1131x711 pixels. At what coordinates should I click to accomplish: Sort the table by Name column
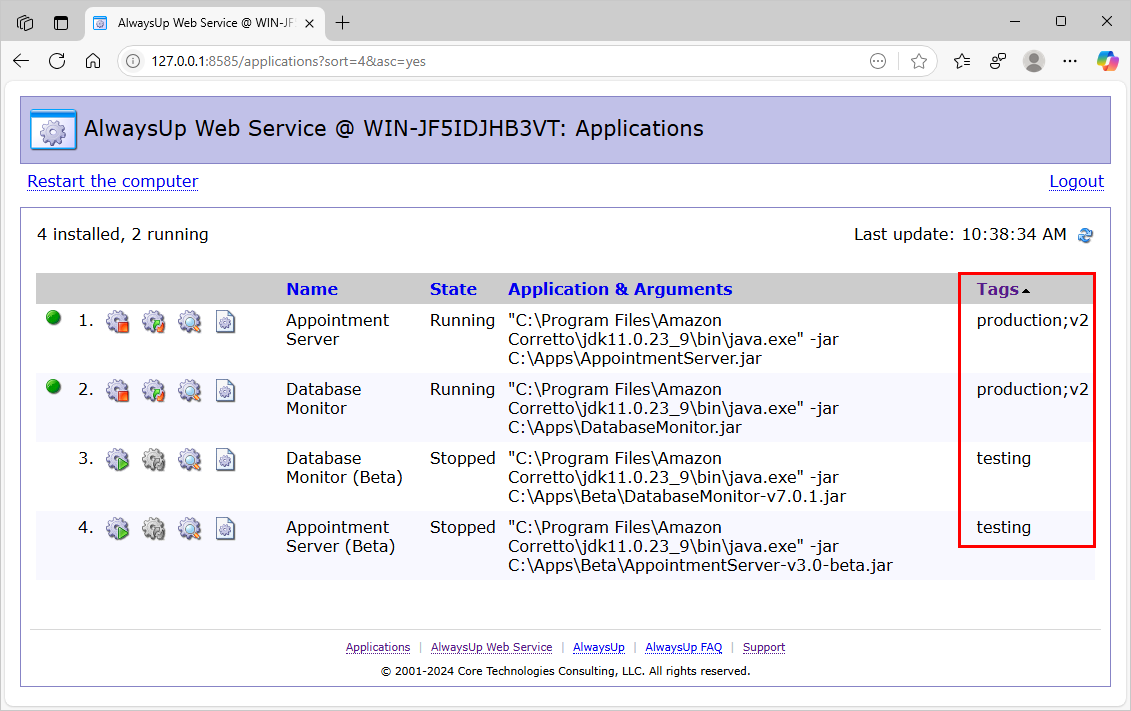coord(312,289)
